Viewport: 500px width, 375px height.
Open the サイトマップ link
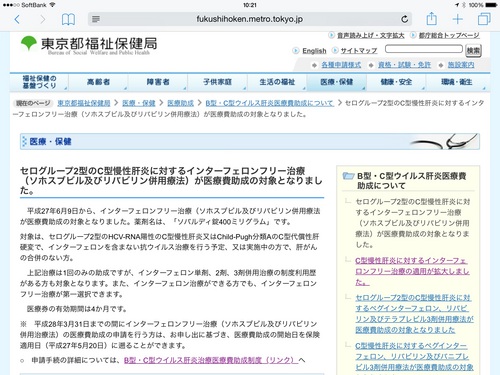pyautogui.click(x=359, y=51)
